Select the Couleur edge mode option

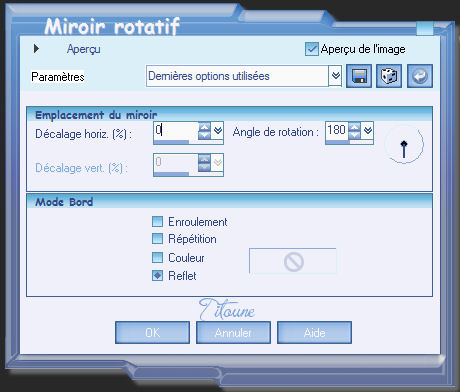pos(157,257)
